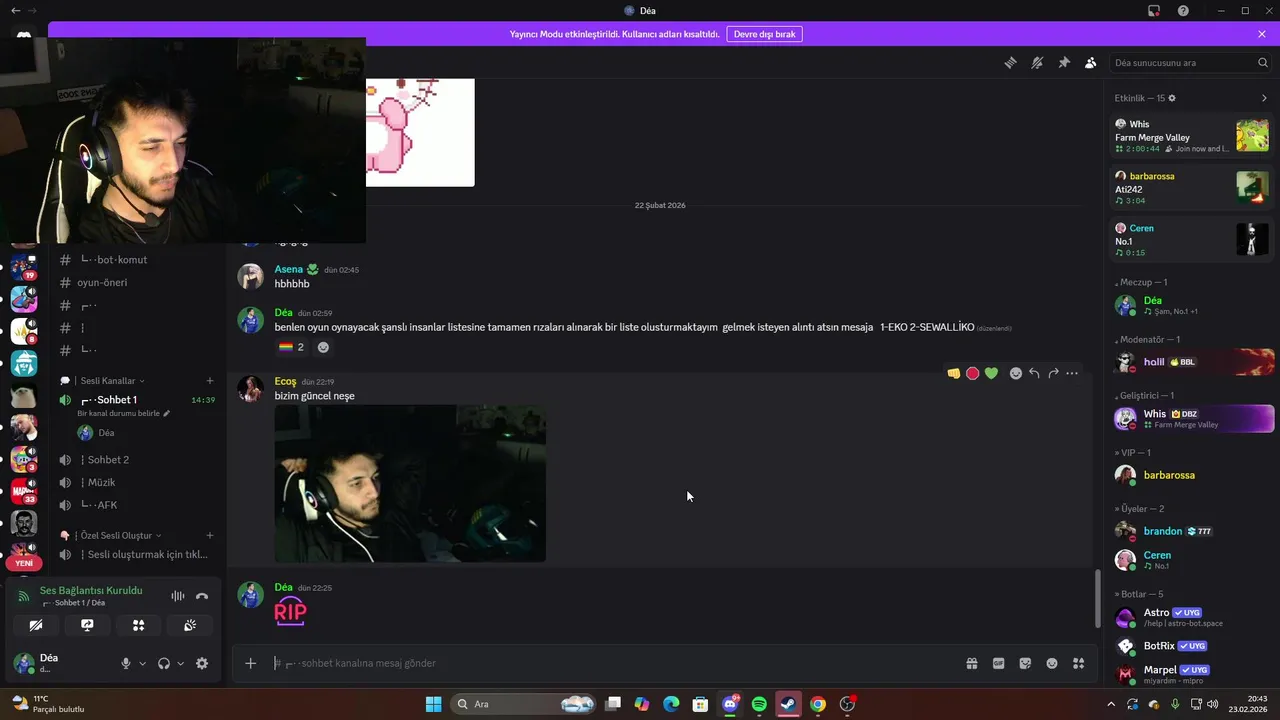1280x720 pixels.
Task: Open apps launcher in message bar
Action: tap(1078, 663)
